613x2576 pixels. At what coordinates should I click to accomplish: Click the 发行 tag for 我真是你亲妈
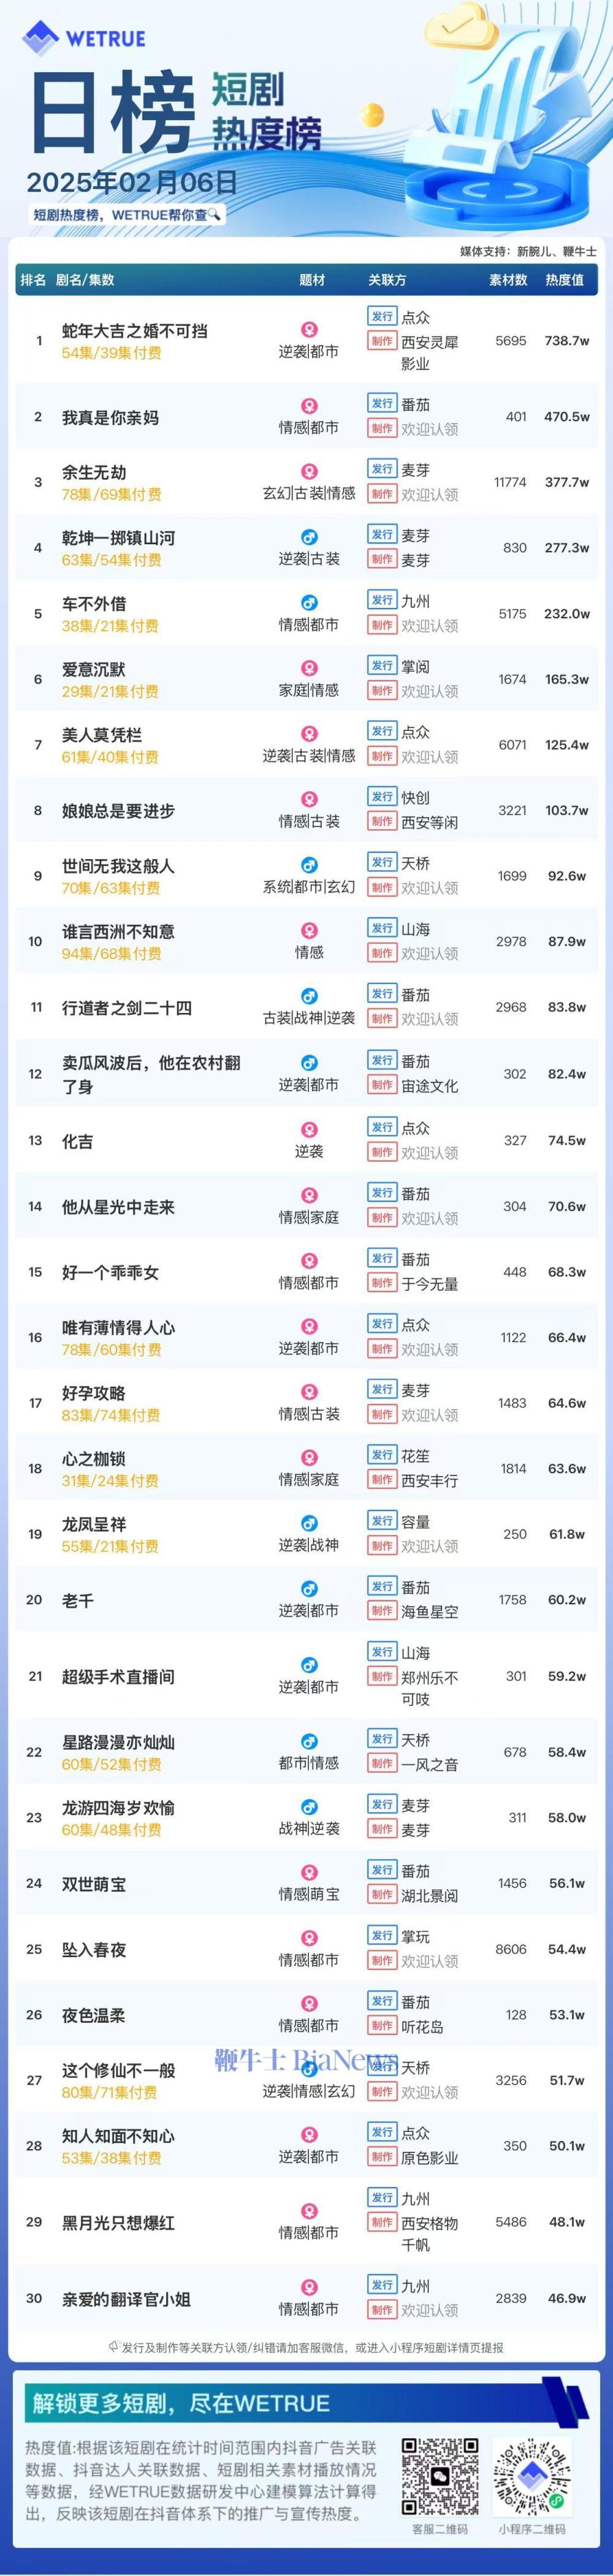382,404
